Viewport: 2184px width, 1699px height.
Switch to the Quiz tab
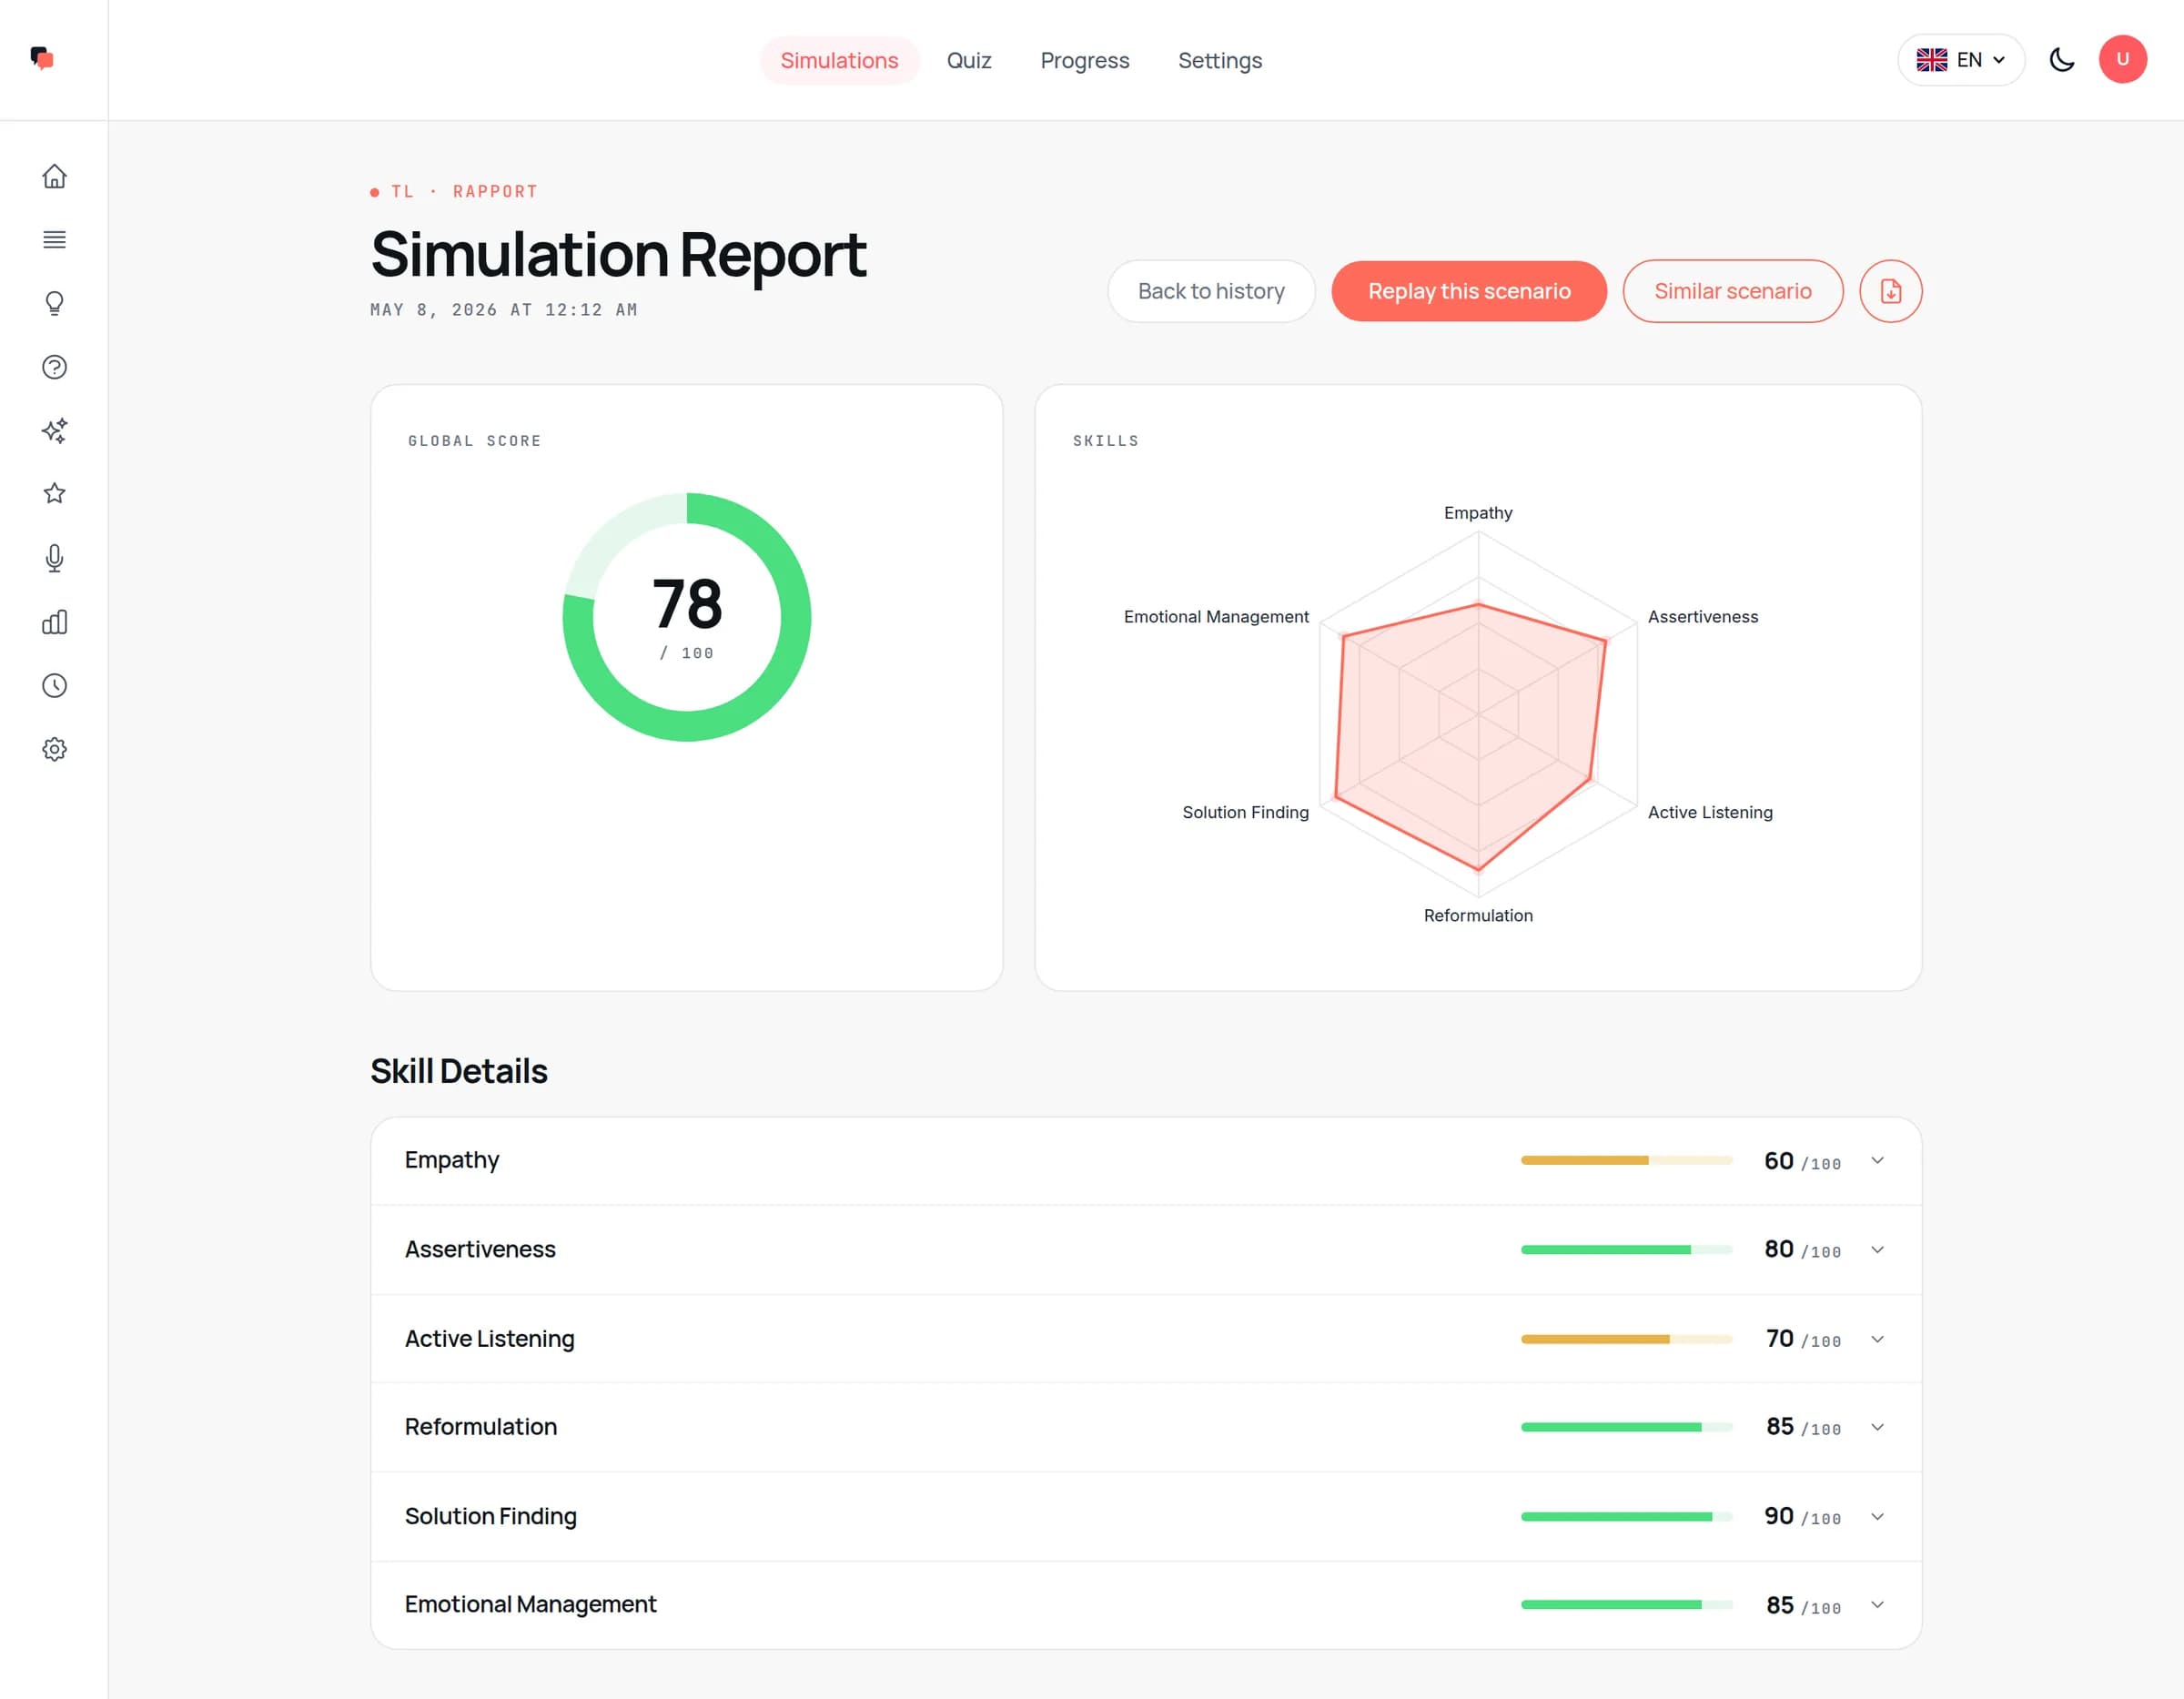pyautogui.click(x=969, y=60)
